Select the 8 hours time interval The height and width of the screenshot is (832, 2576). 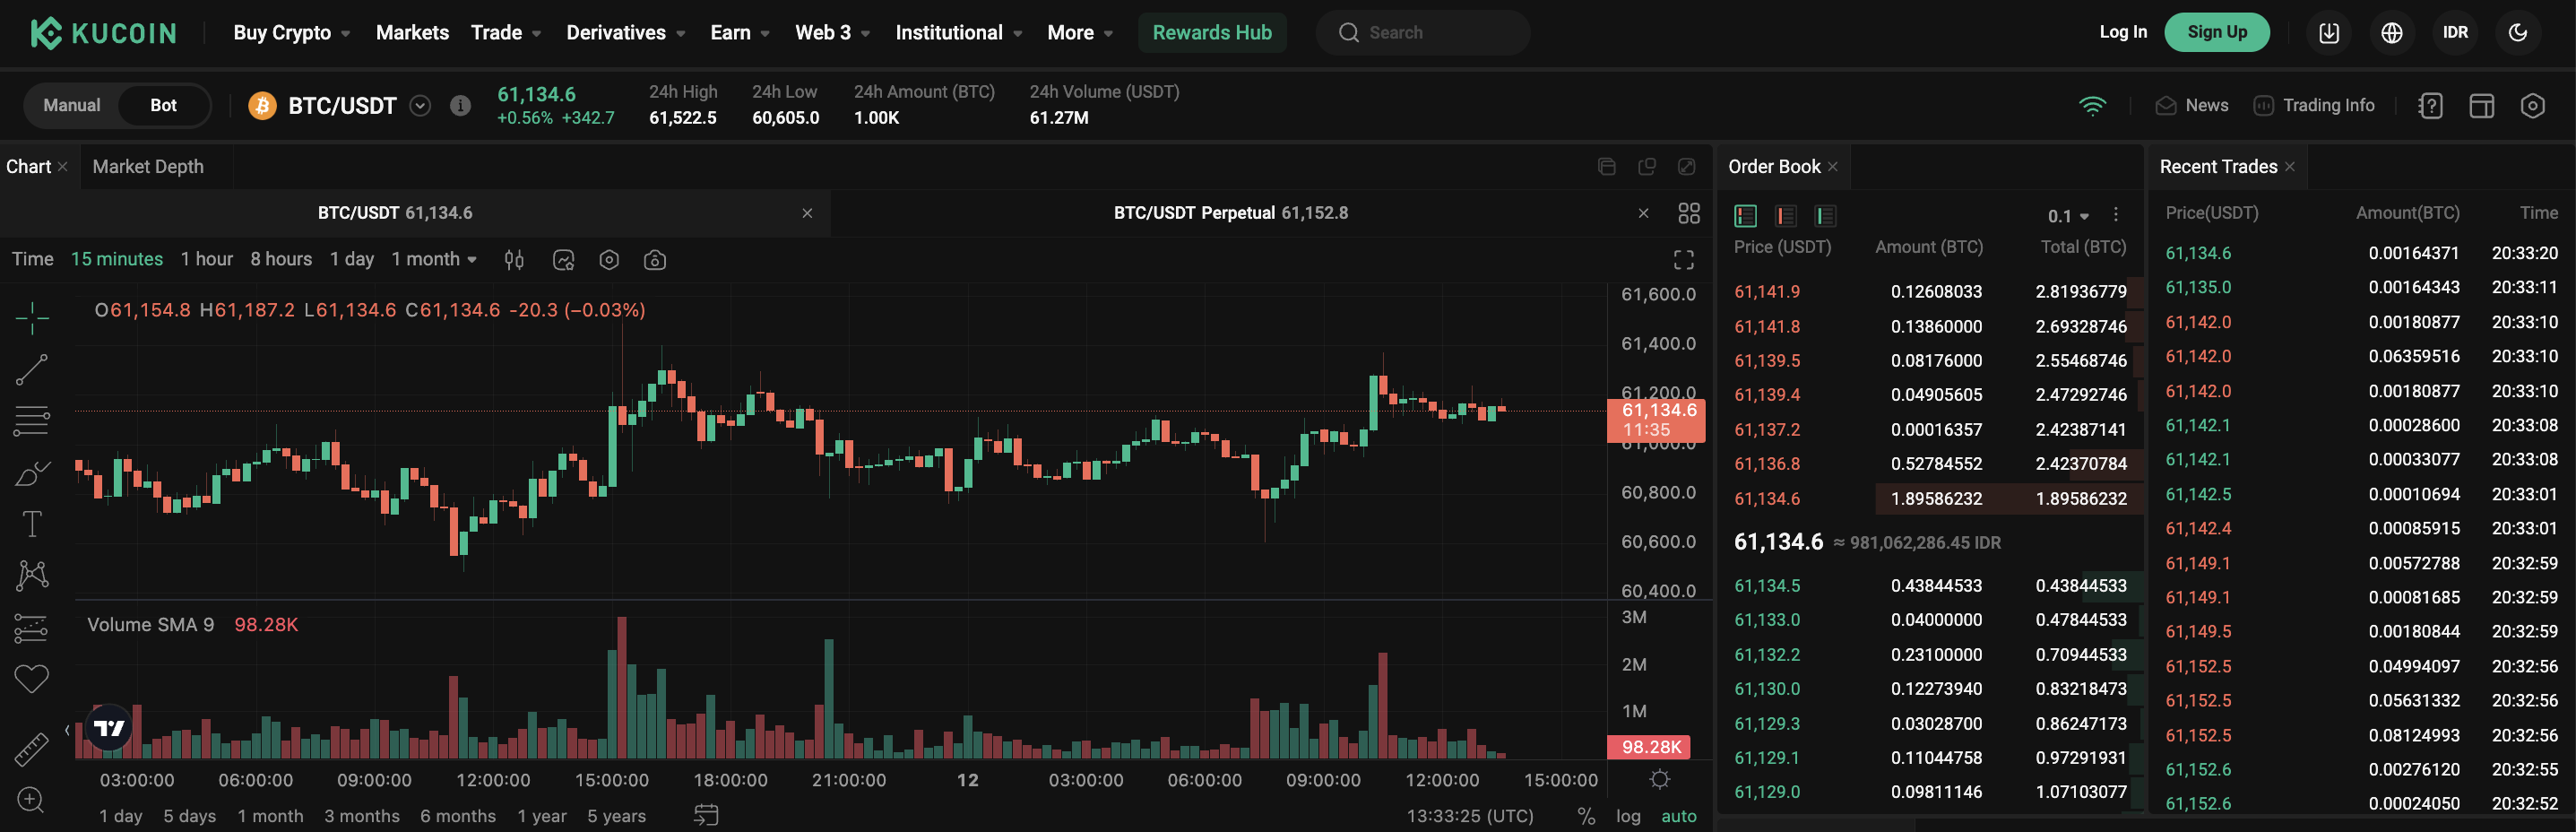point(281,259)
